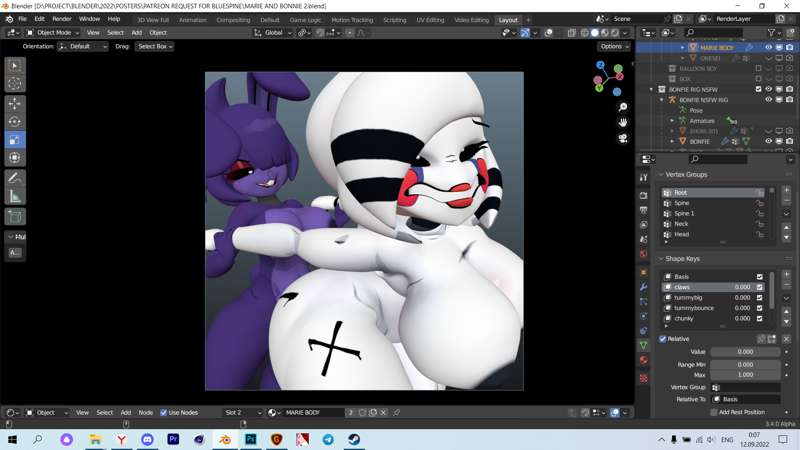Open Premiere Pro from the taskbar

(173, 439)
